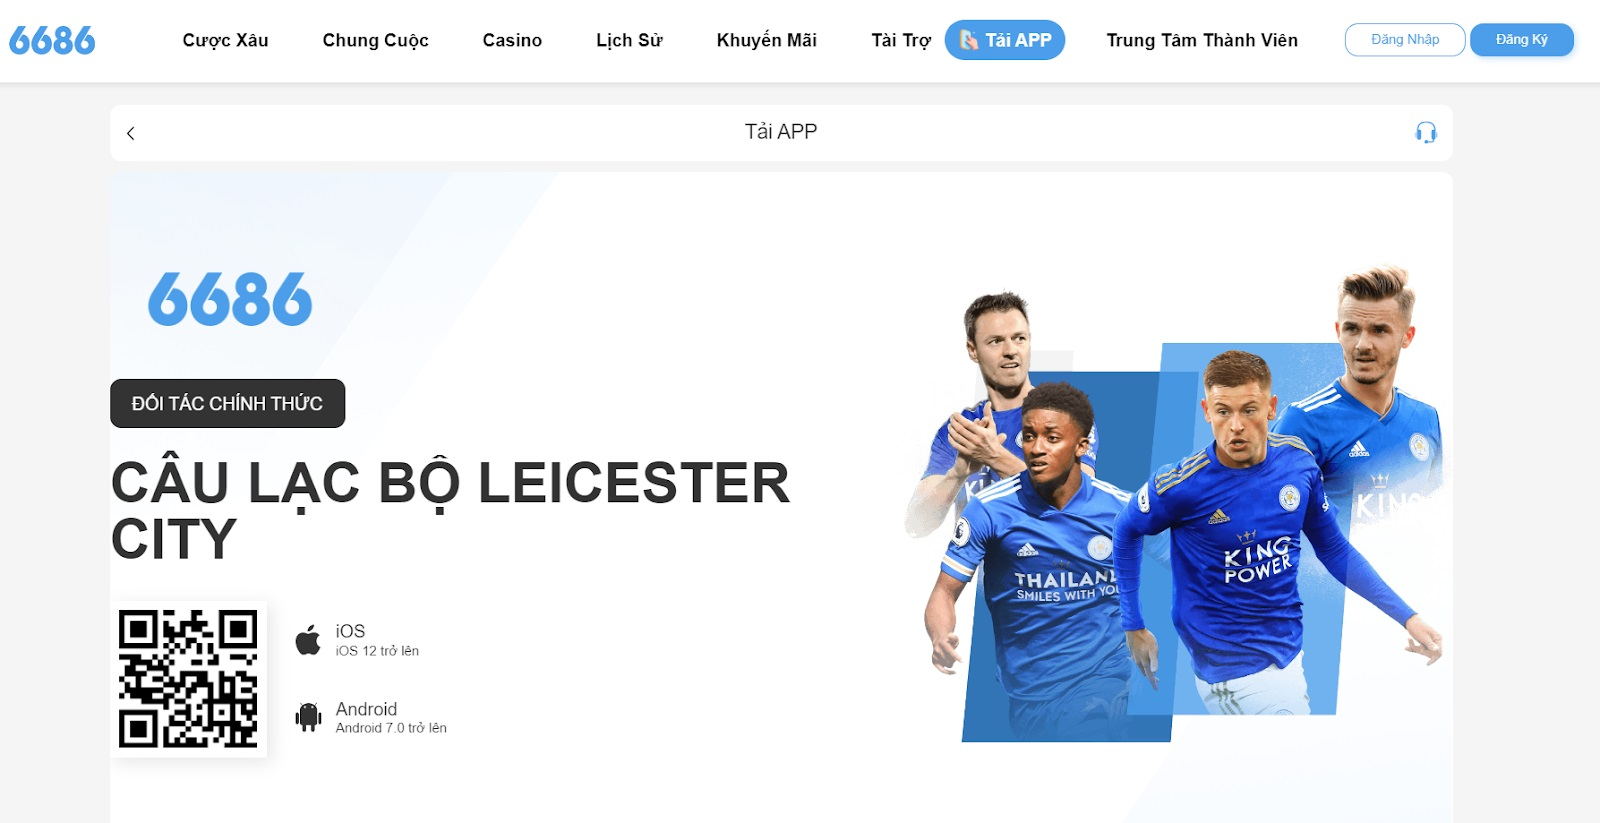Click the Apple iOS icon

click(x=308, y=640)
